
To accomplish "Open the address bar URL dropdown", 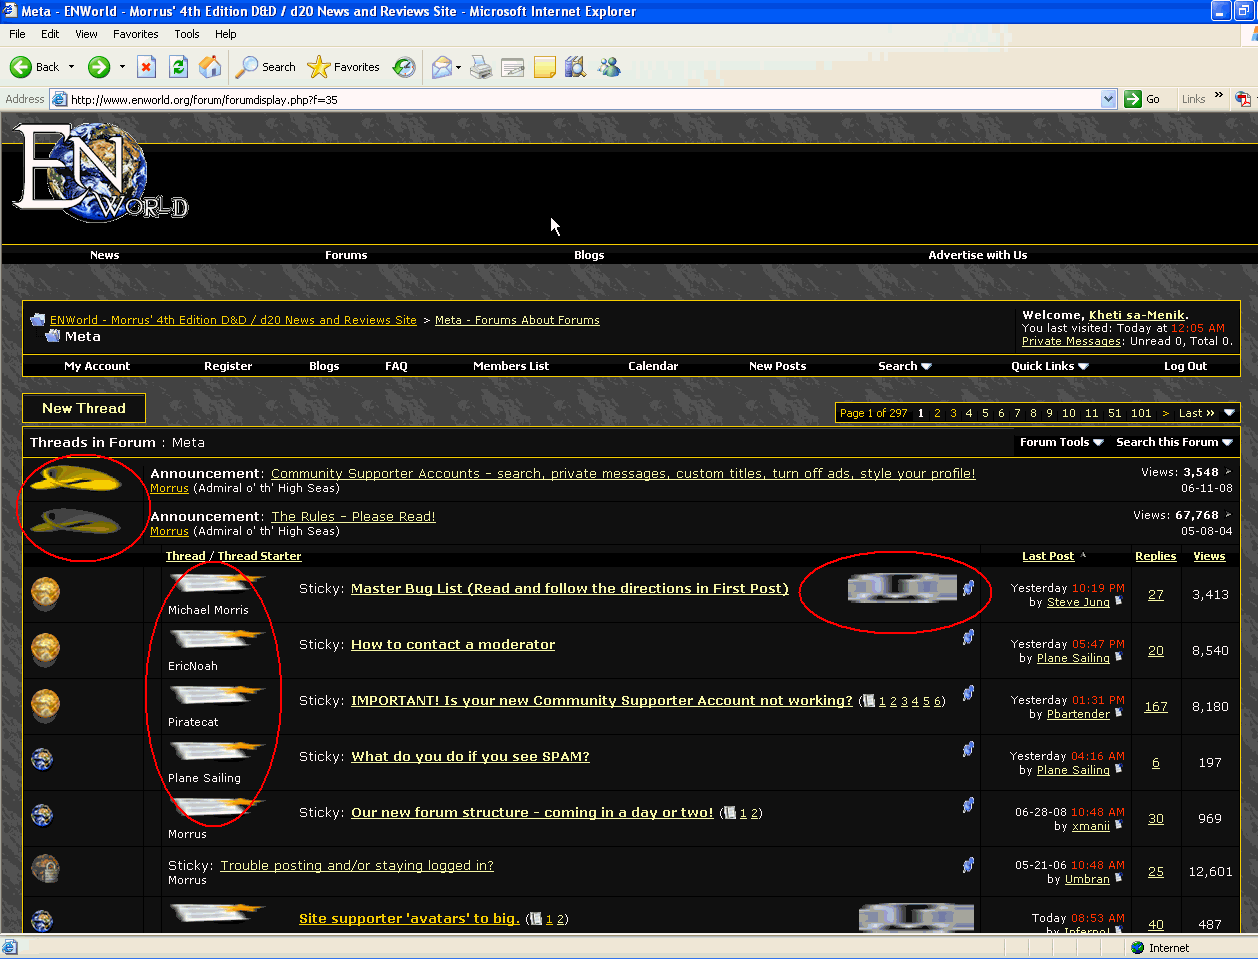I will tap(1108, 99).
